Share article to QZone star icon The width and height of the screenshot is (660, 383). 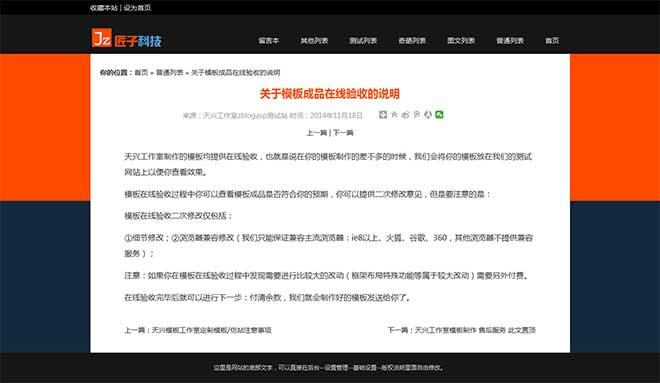394,114
